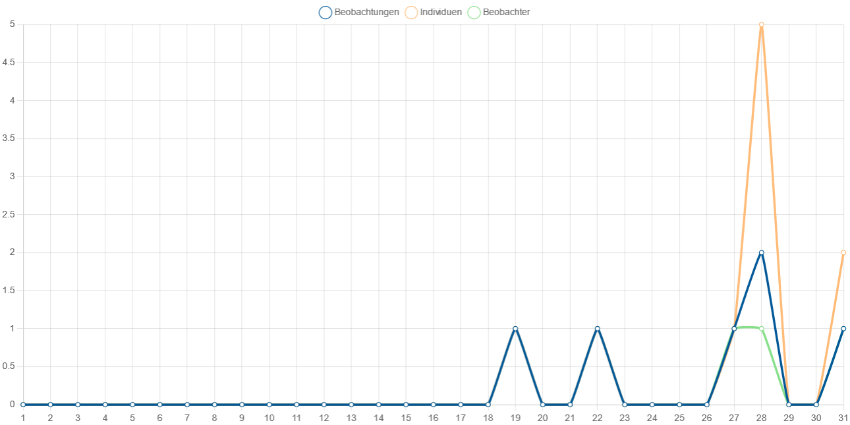Select the Beobachtungen point at value 2 on day 28
This screenshot has width=850, height=425.
coord(762,253)
